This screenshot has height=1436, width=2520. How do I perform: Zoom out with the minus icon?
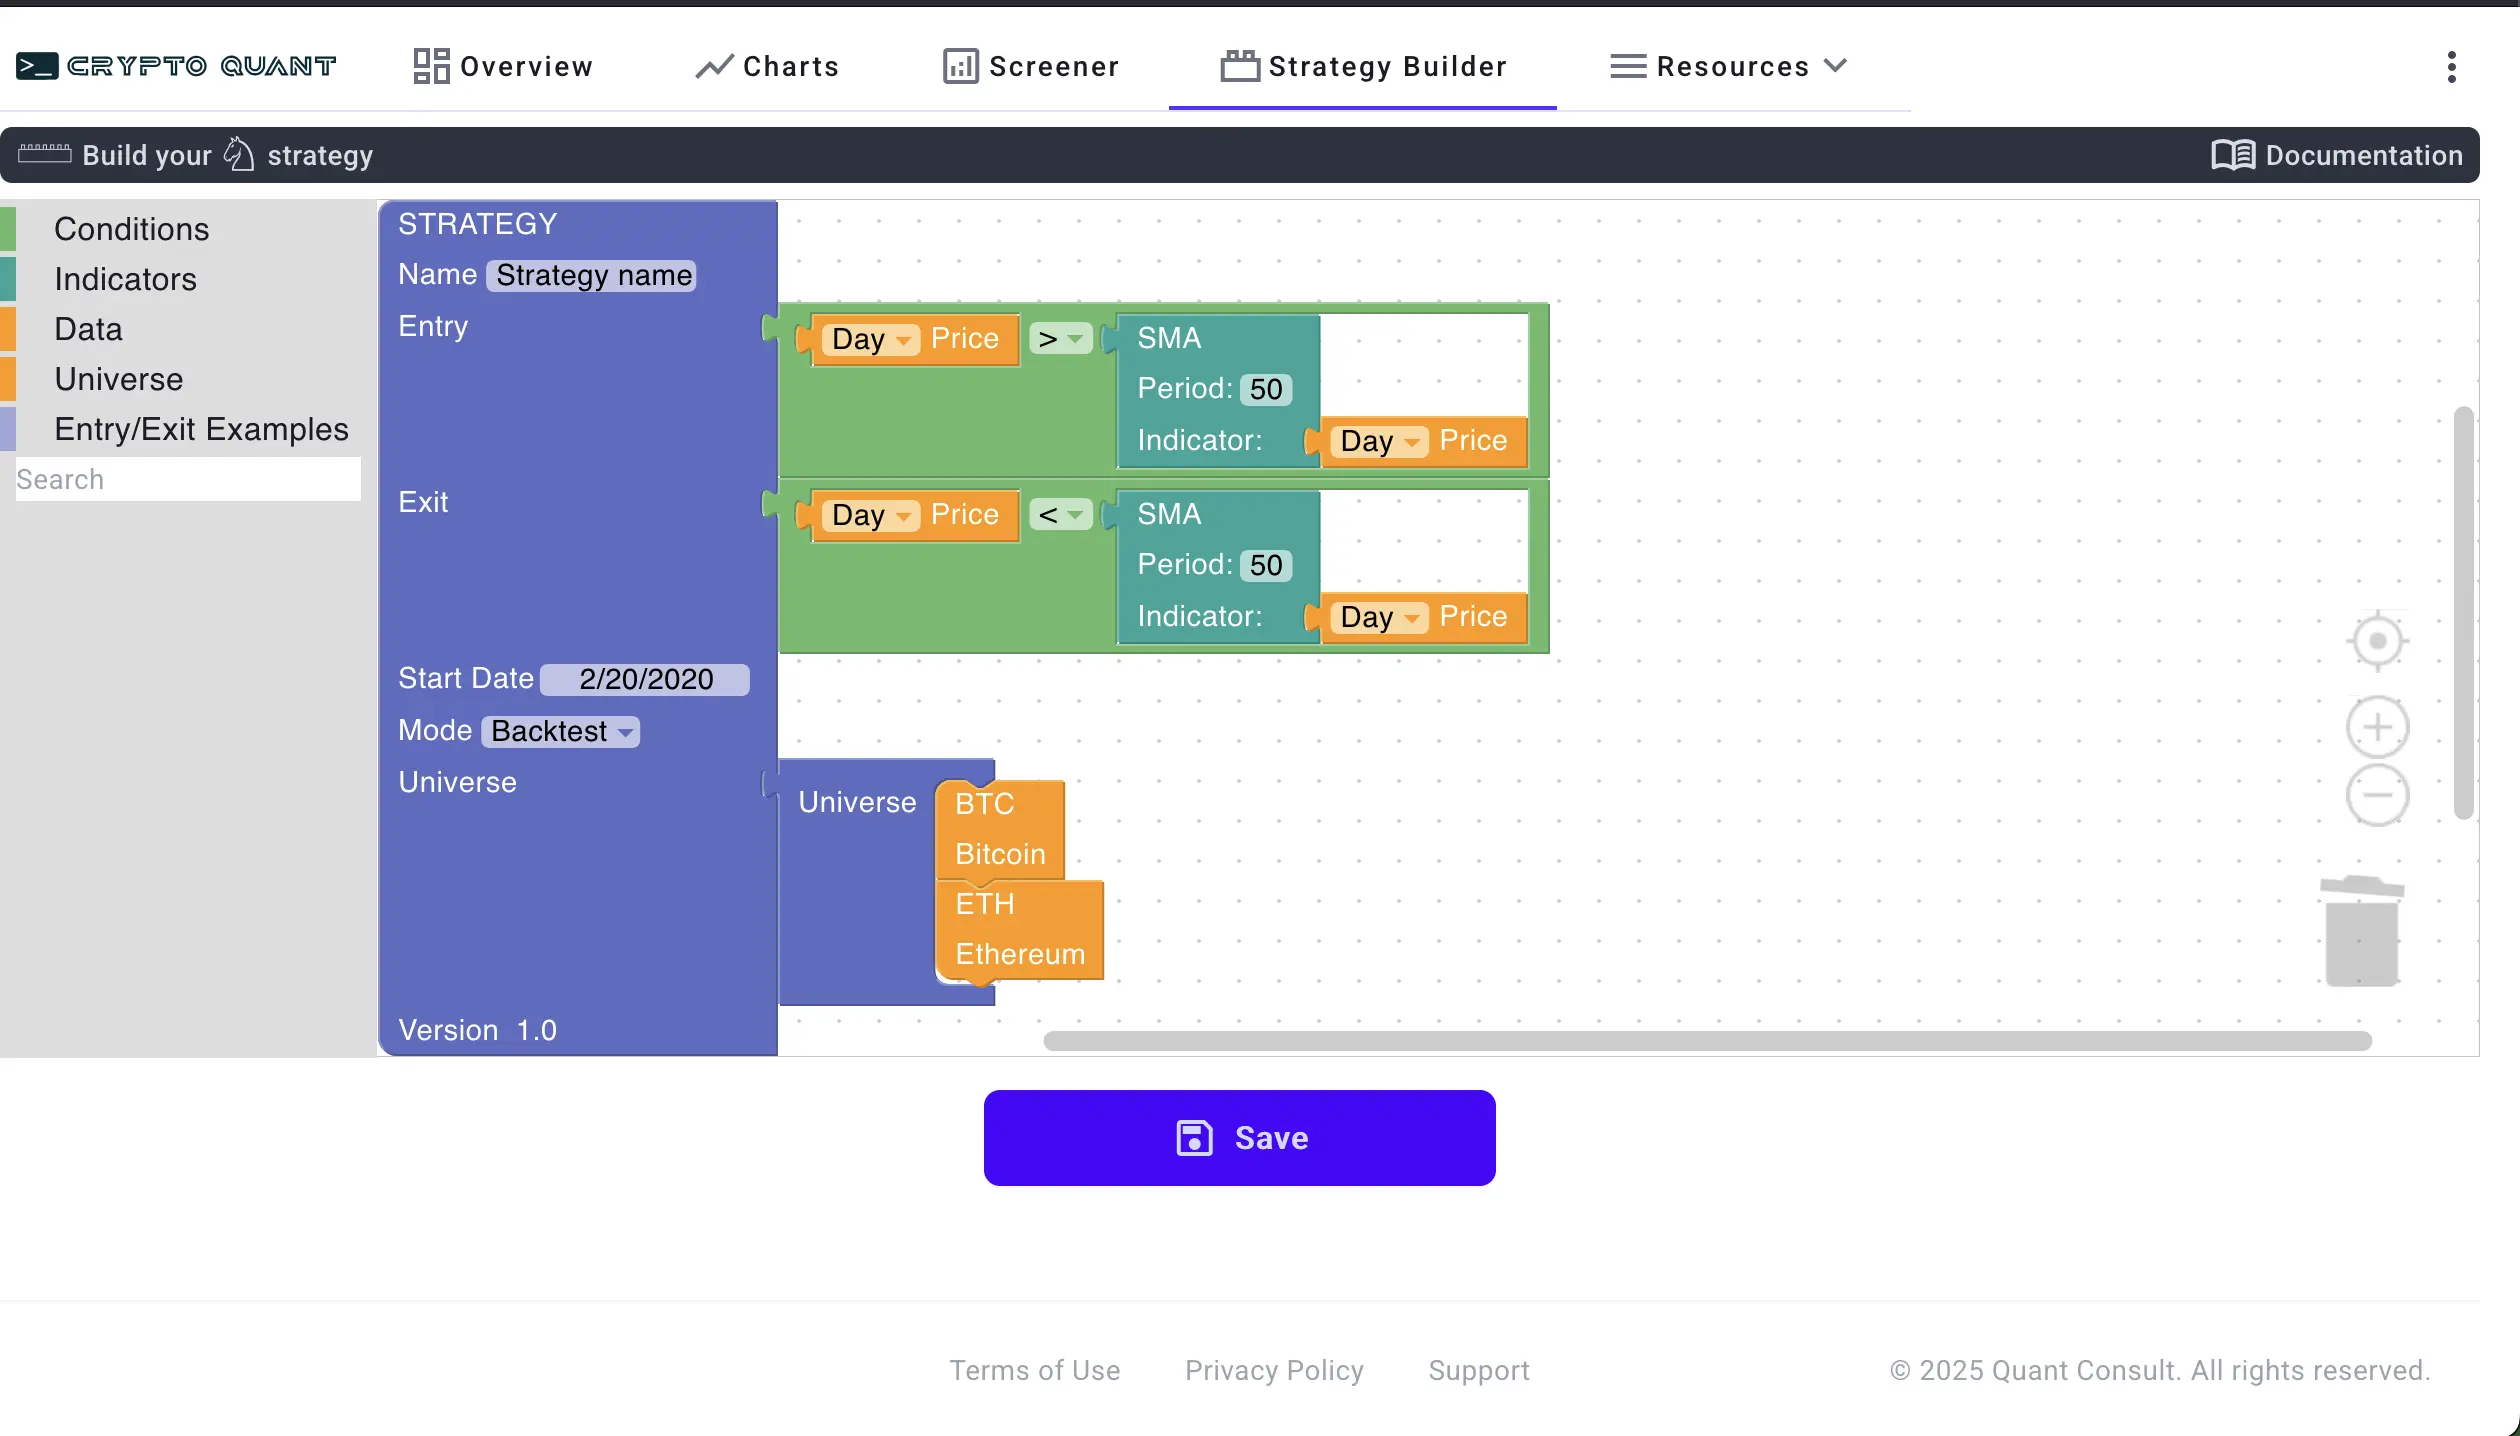click(x=2377, y=795)
